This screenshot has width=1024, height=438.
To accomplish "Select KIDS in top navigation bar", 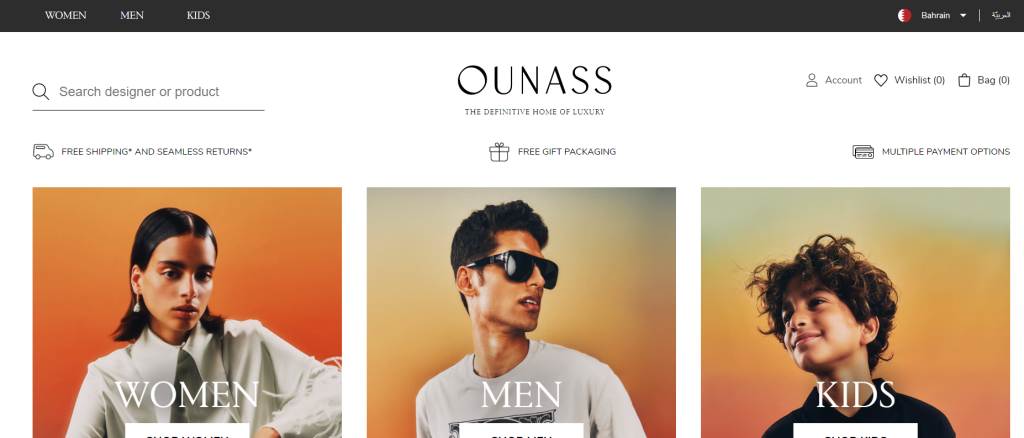I will pos(199,16).
